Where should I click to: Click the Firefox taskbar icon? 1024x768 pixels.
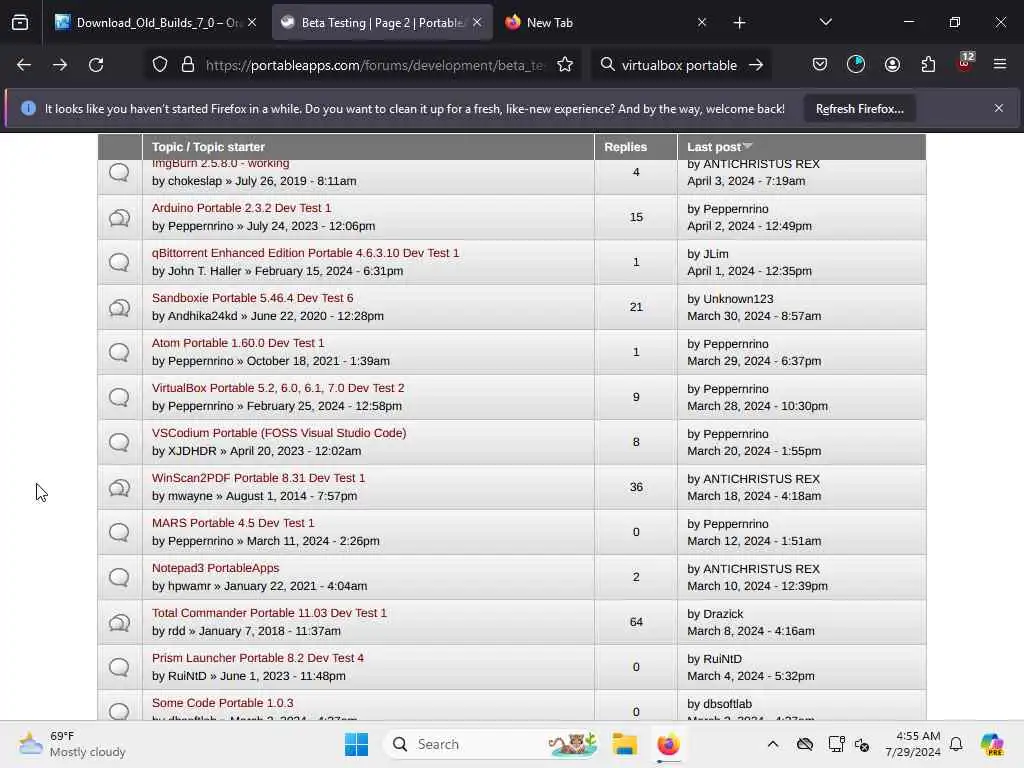click(668, 744)
